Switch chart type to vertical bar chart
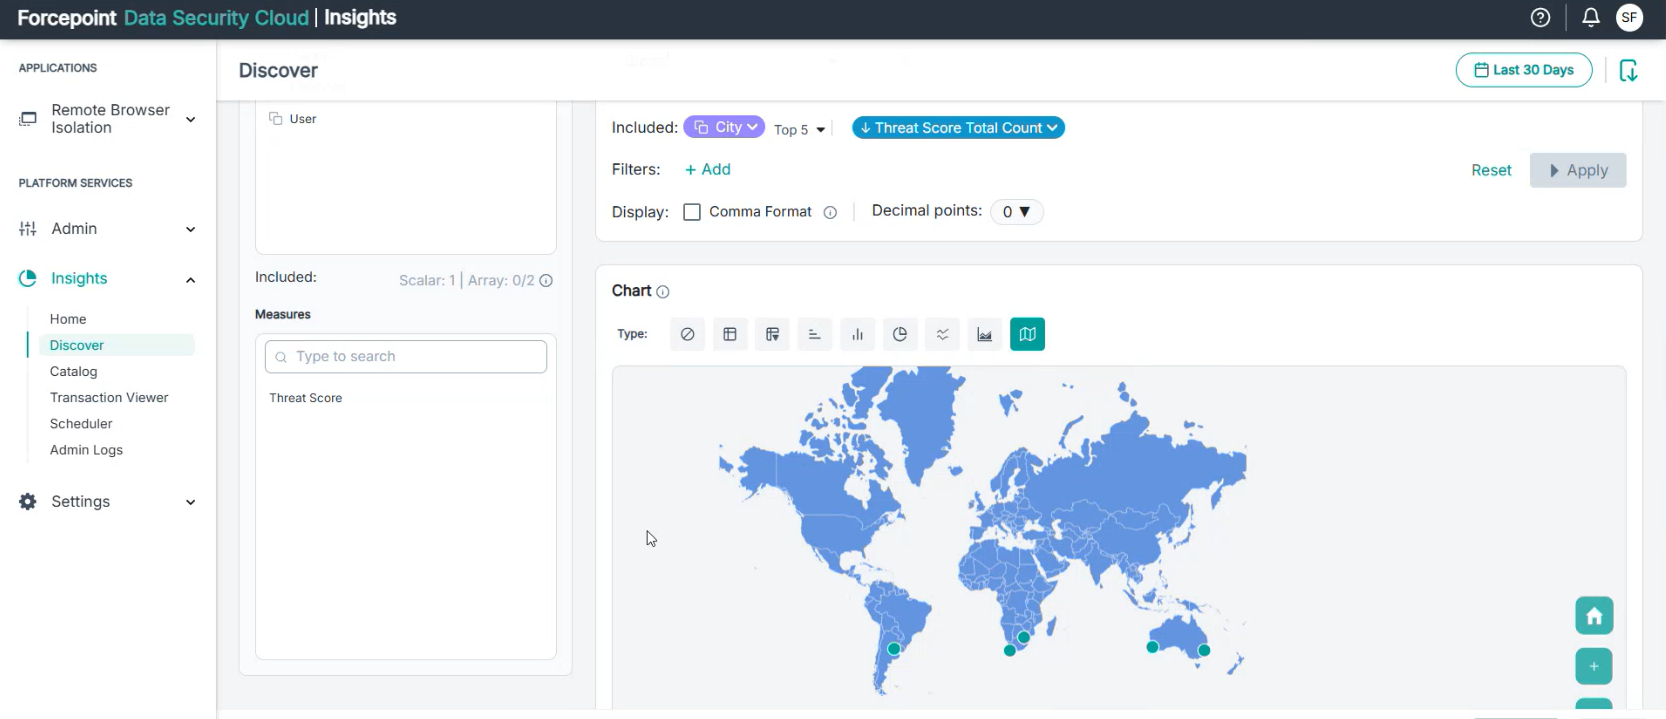1666x719 pixels. point(857,334)
